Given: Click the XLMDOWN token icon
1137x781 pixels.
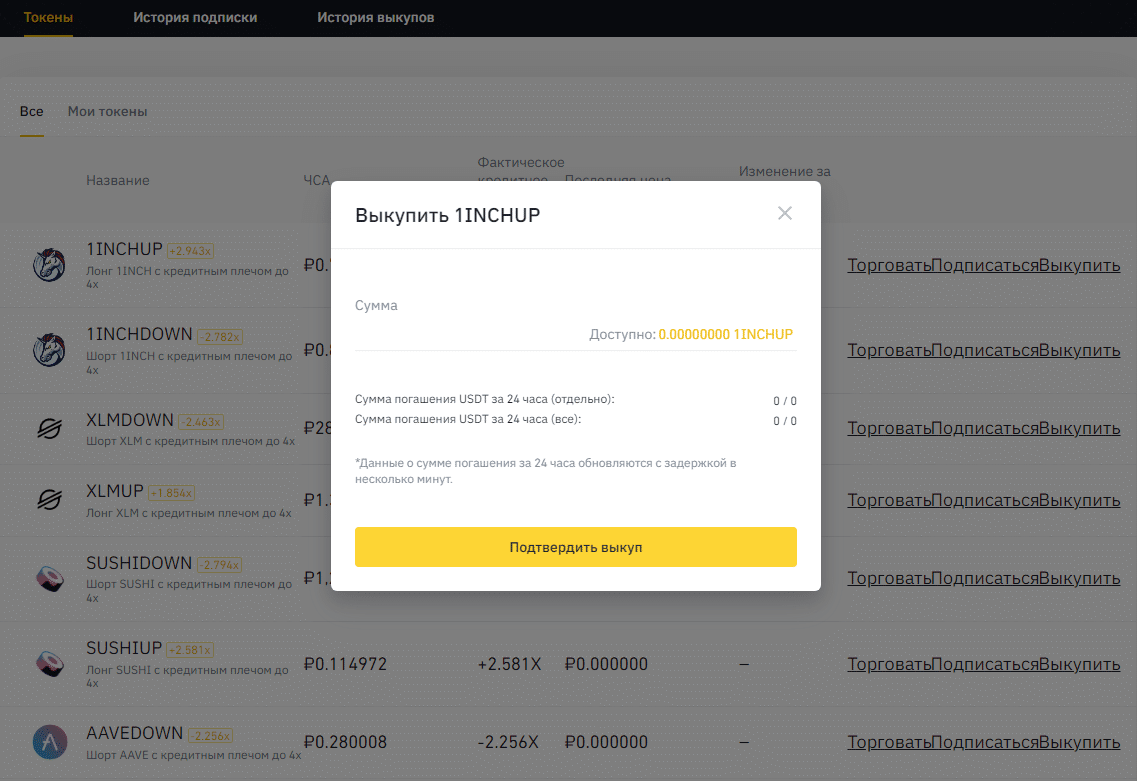Looking at the screenshot, I should click(49, 428).
